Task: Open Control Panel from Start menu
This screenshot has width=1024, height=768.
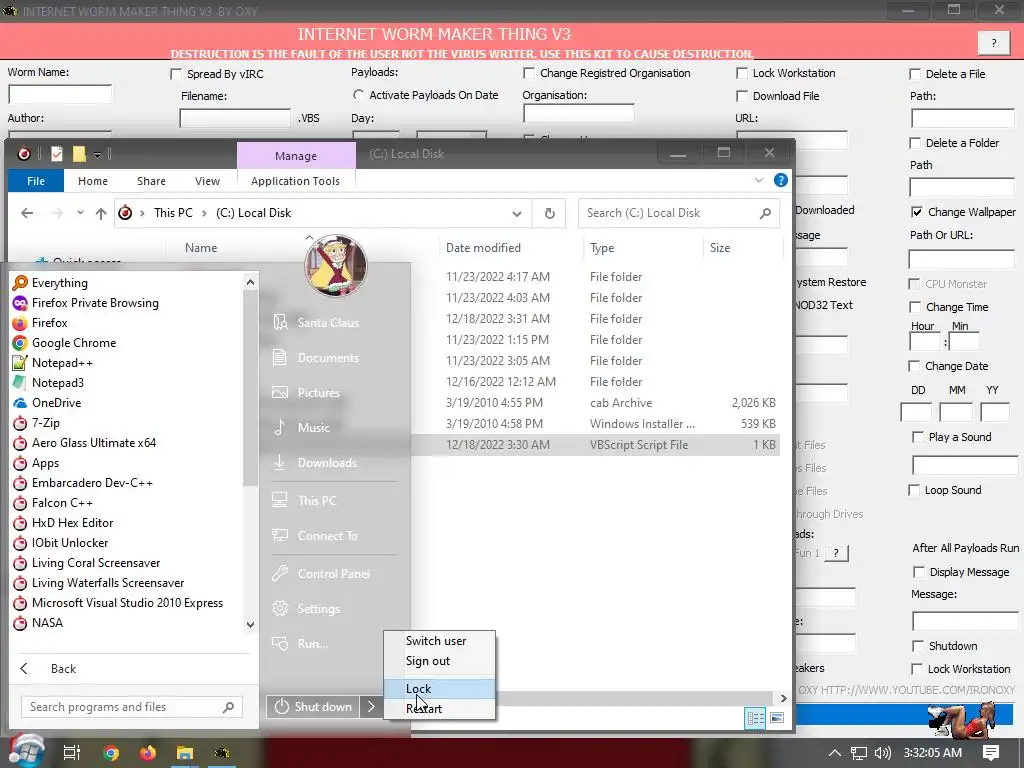Action: click(x=321, y=574)
